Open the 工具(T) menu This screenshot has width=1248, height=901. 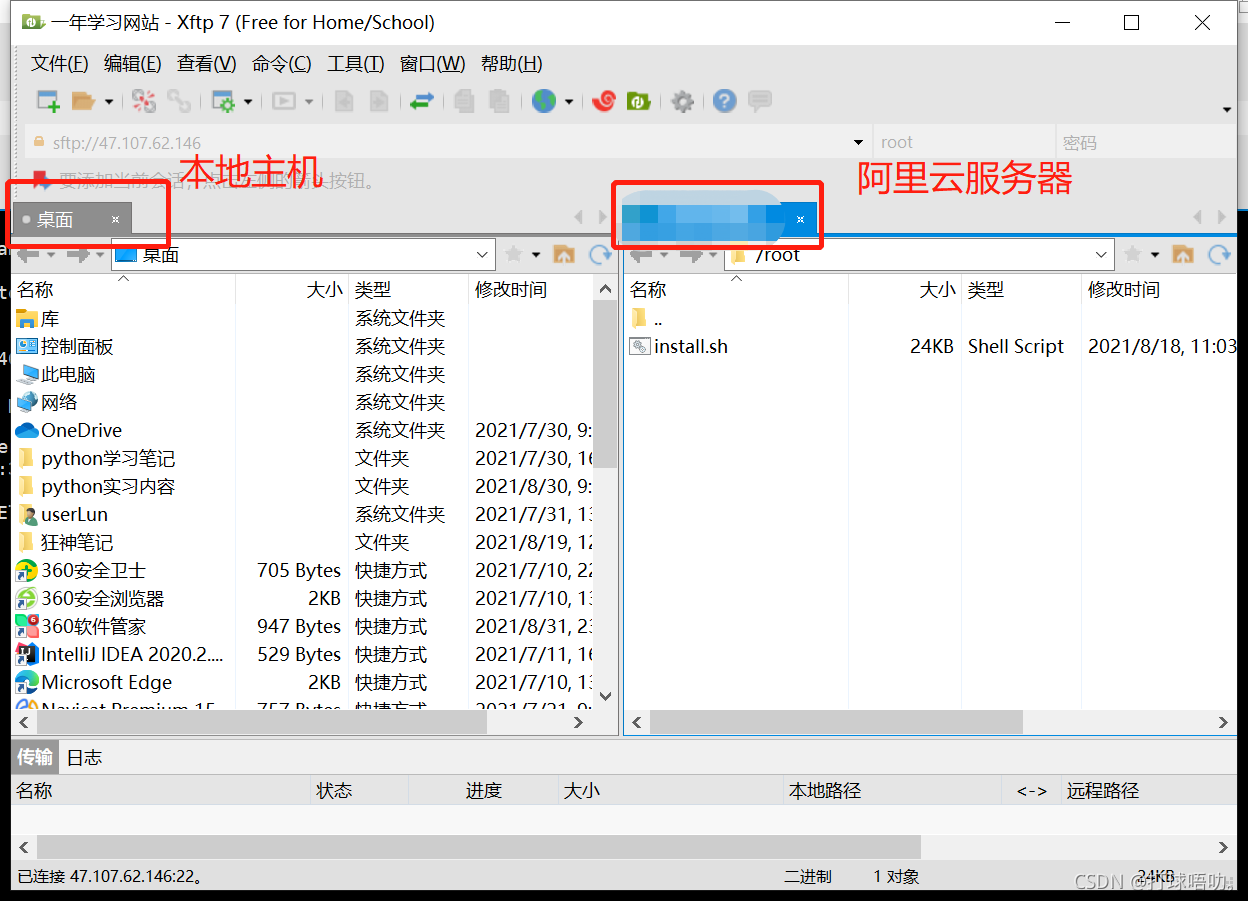point(355,64)
